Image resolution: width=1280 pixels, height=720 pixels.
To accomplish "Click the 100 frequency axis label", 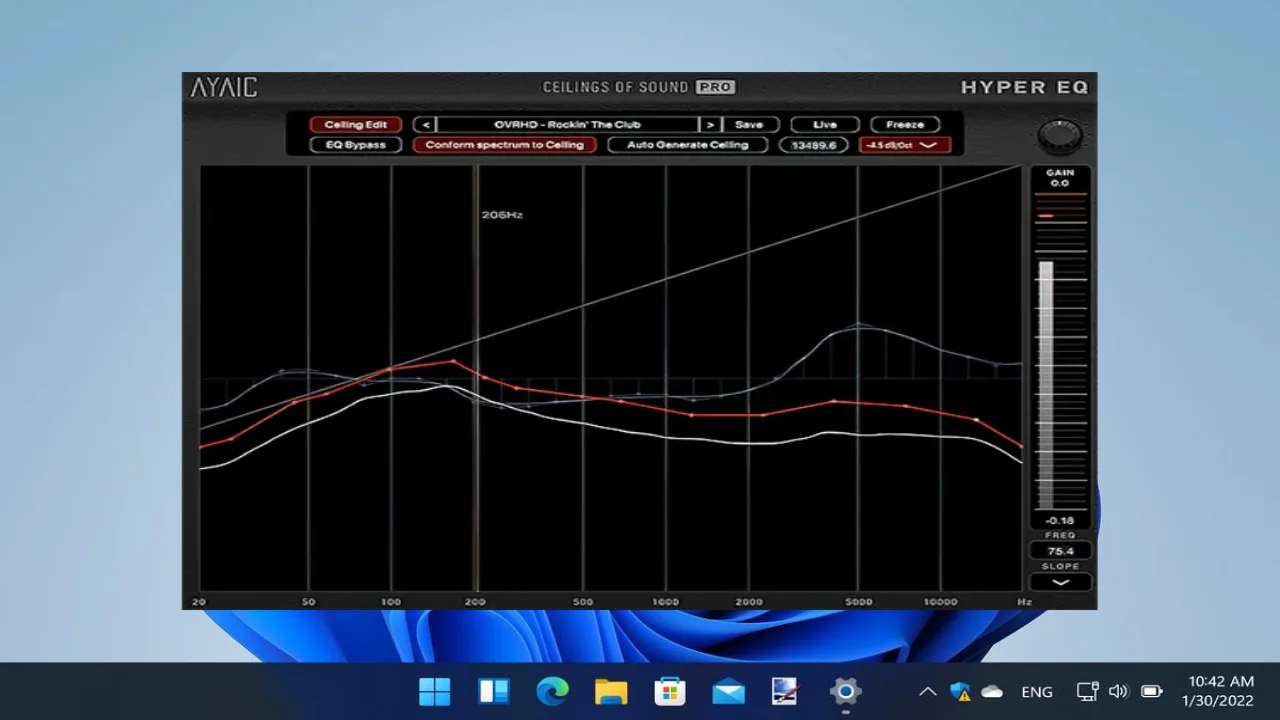I will point(391,602).
